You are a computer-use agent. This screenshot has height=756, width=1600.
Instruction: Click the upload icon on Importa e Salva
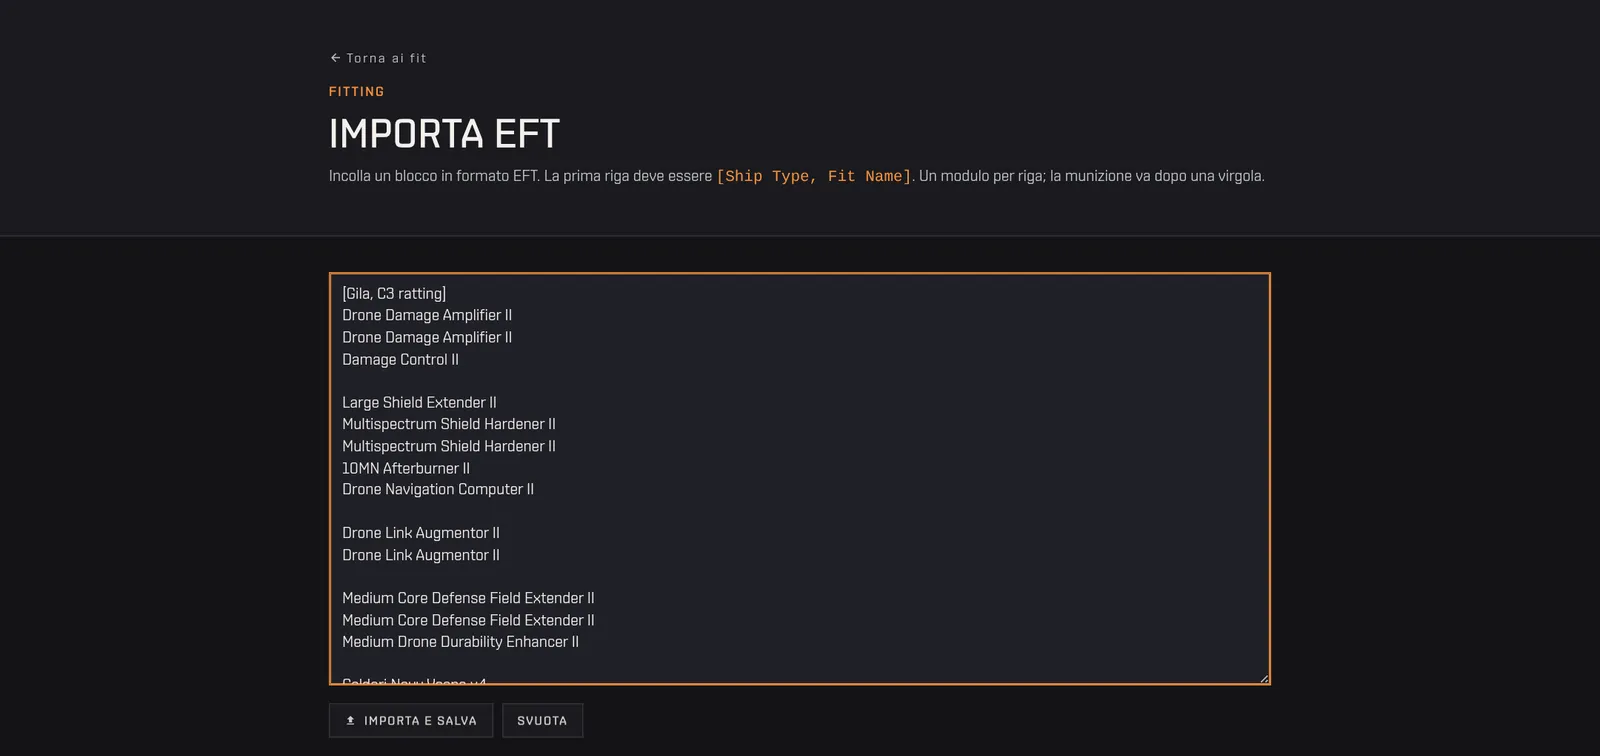(x=351, y=721)
